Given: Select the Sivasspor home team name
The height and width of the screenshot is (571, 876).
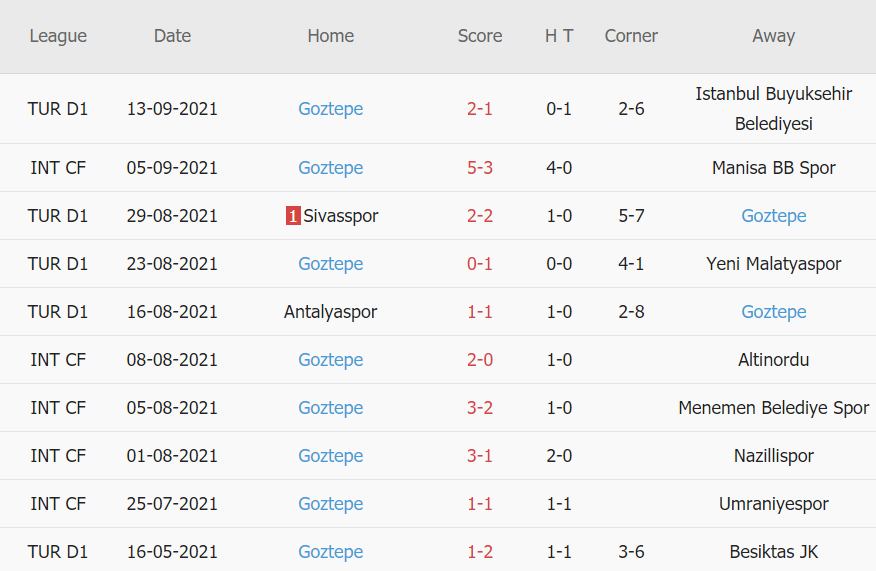Looking at the screenshot, I should tap(340, 216).
